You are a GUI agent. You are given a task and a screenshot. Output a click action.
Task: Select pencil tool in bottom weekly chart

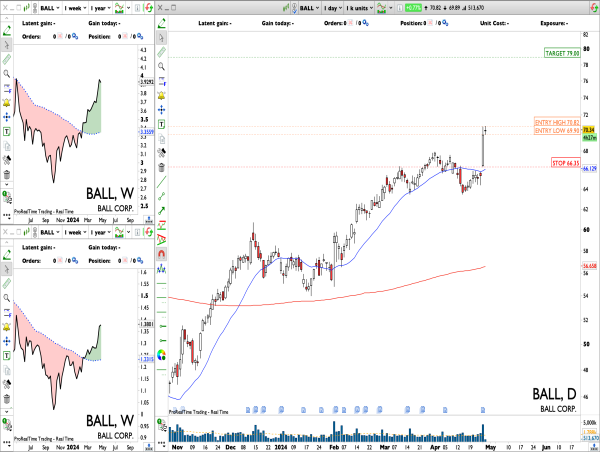pos(7,255)
